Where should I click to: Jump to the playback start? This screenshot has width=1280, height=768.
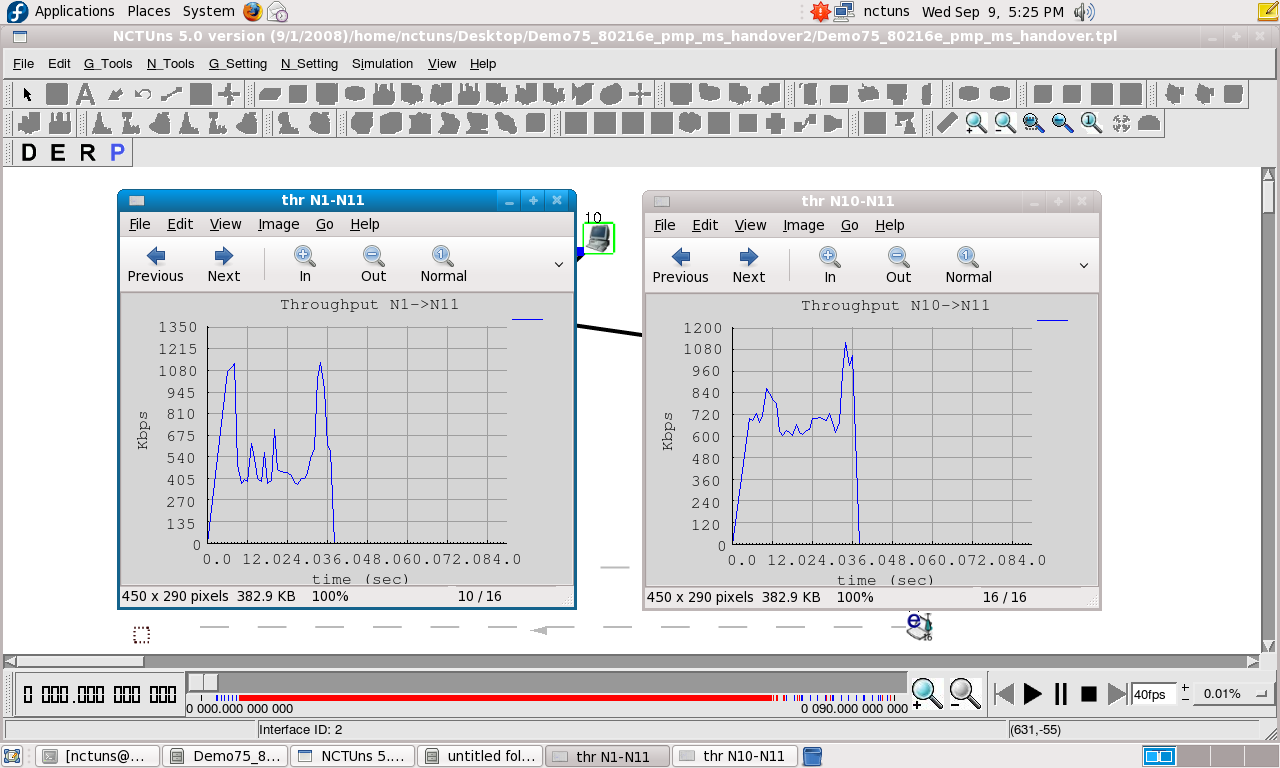coord(1005,693)
